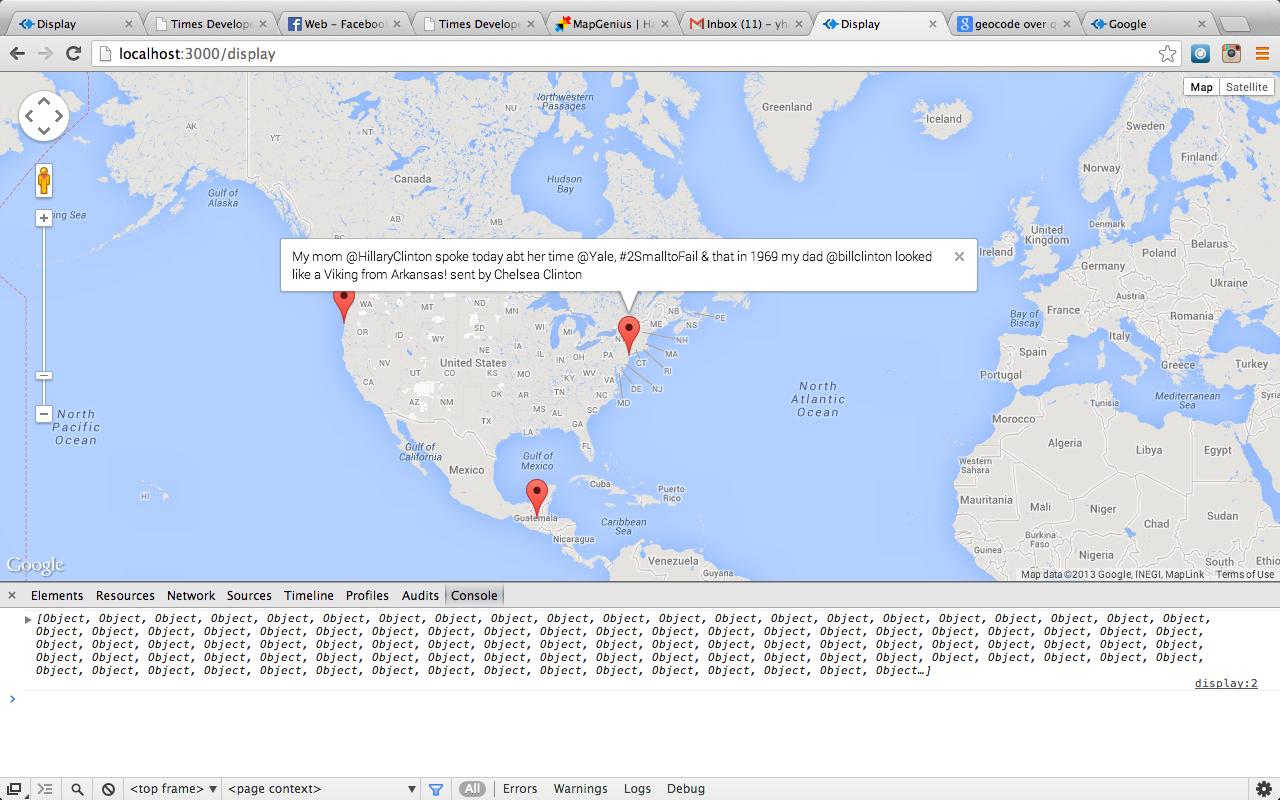This screenshot has height=800, width=1280.
Task: Open devtools settings gear
Action: pyautogui.click(x=1263, y=789)
